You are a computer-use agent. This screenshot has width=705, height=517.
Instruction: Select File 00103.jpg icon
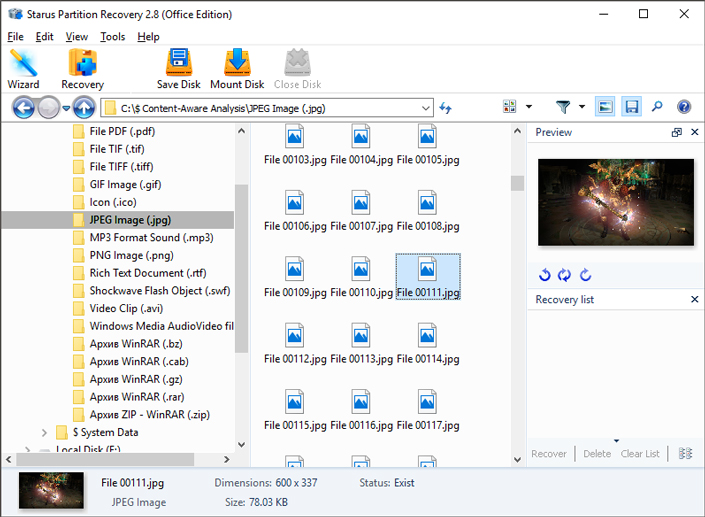coord(294,136)
